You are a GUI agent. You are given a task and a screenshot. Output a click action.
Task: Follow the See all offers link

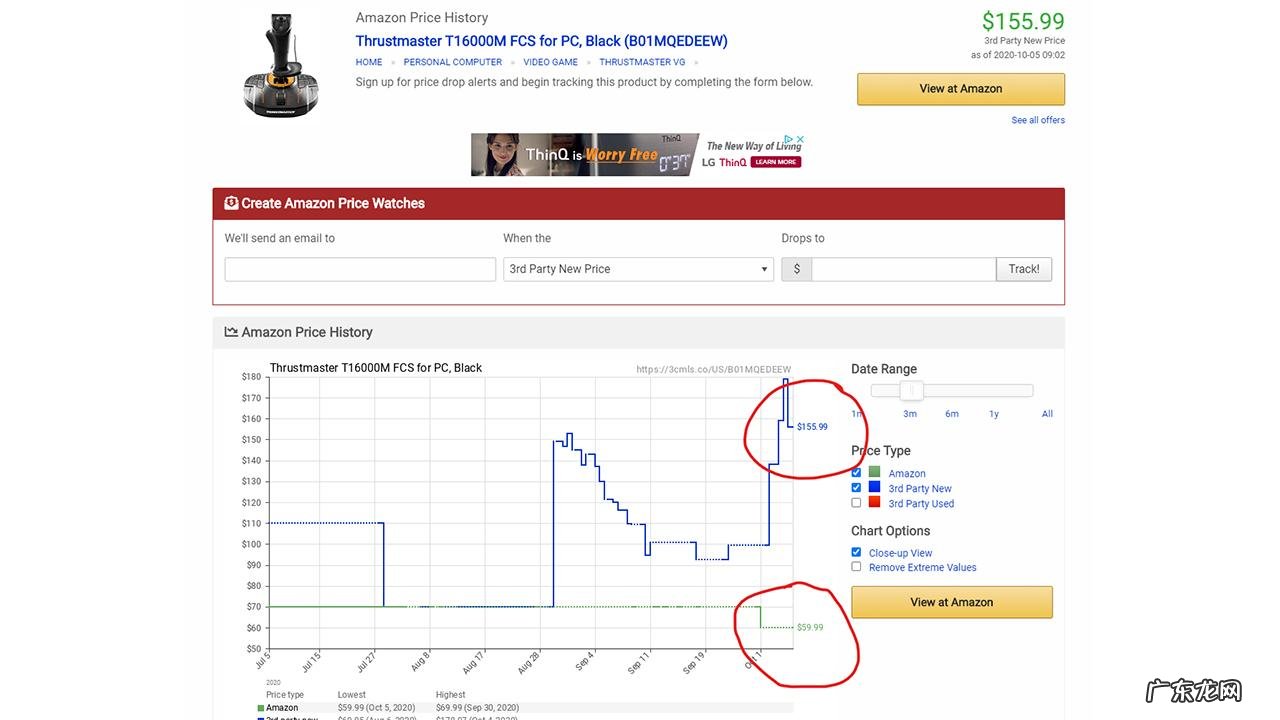coord(1038,120)
